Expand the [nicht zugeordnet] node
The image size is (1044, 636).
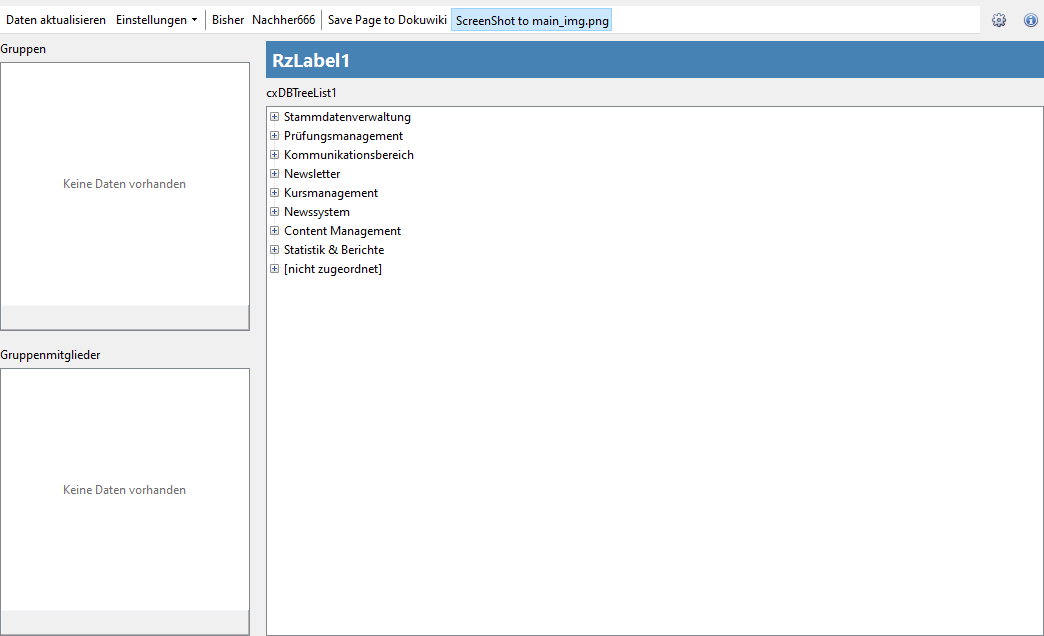(x=274, y=269)
